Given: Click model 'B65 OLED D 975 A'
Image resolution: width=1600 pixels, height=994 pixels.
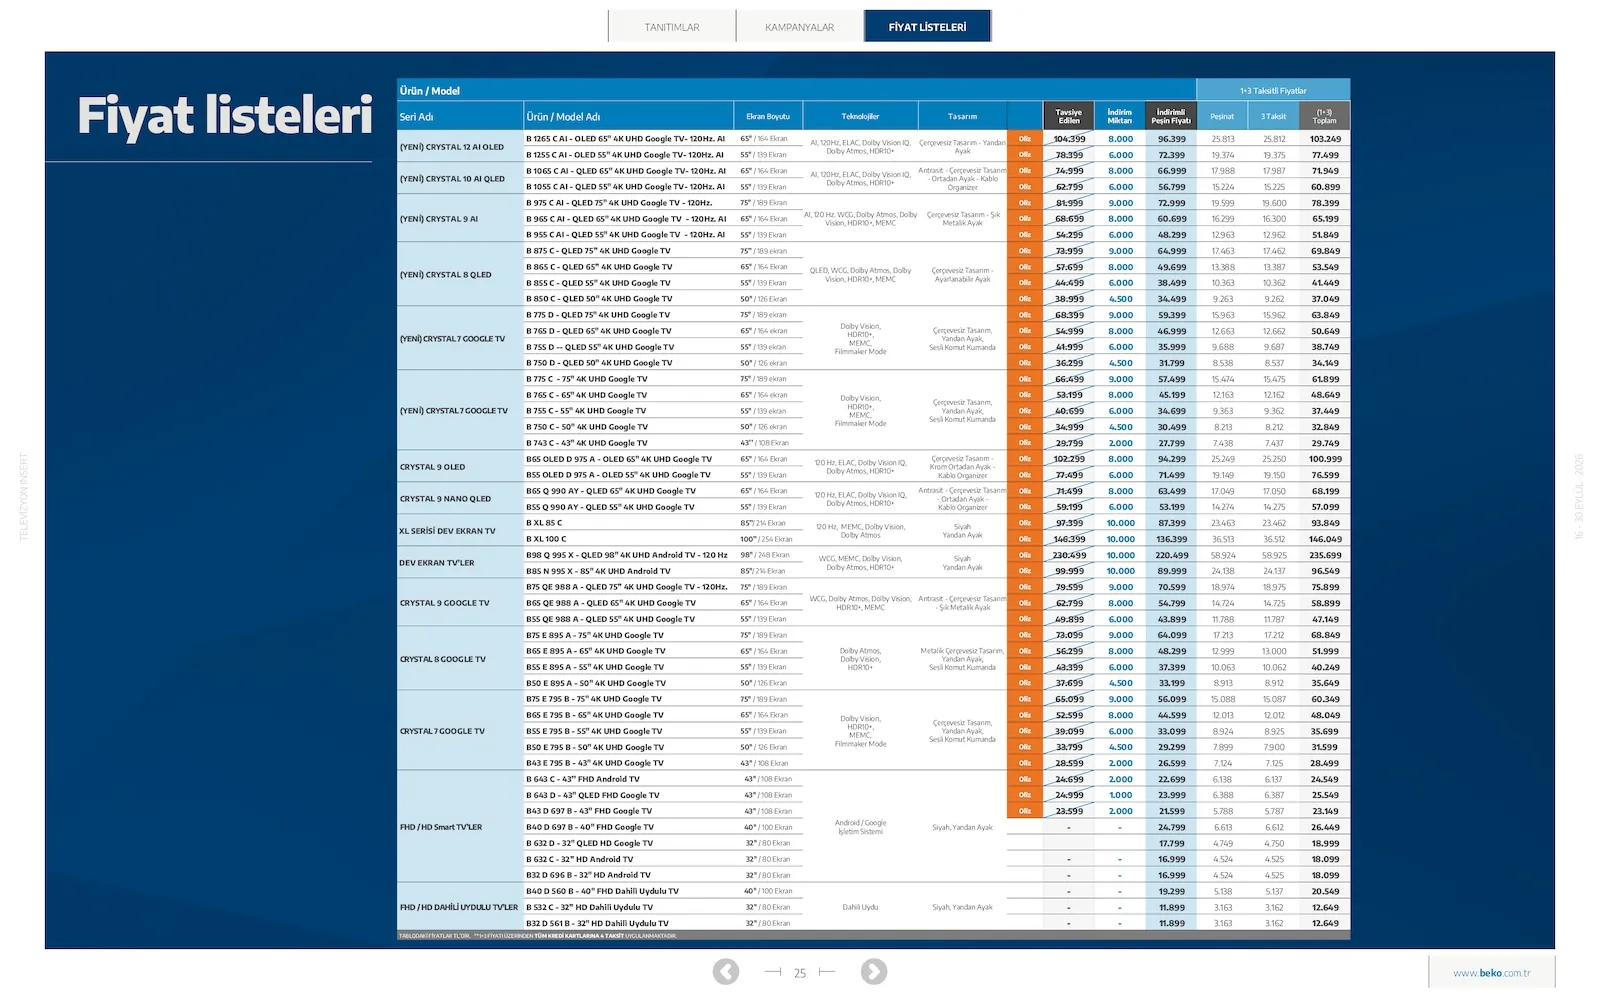Looking at the screenshot, I should 619,459.
